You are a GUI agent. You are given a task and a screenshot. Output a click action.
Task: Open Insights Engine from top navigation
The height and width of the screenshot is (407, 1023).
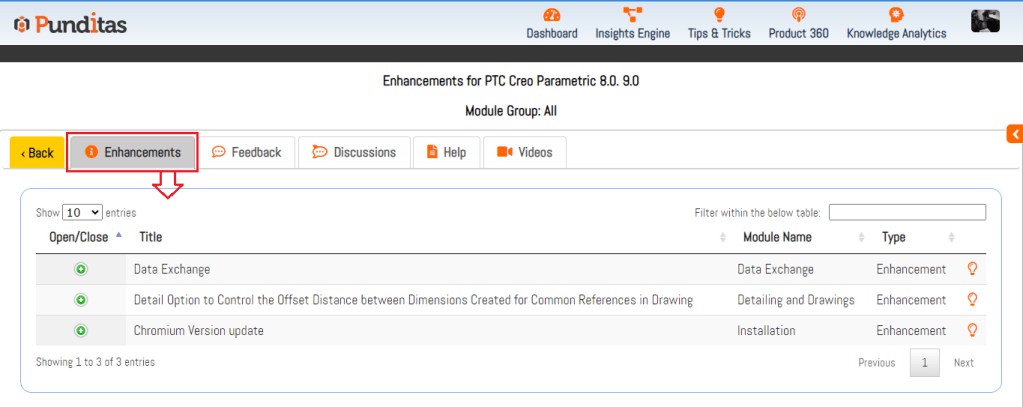pyautogui.click(x=632, y=15)
